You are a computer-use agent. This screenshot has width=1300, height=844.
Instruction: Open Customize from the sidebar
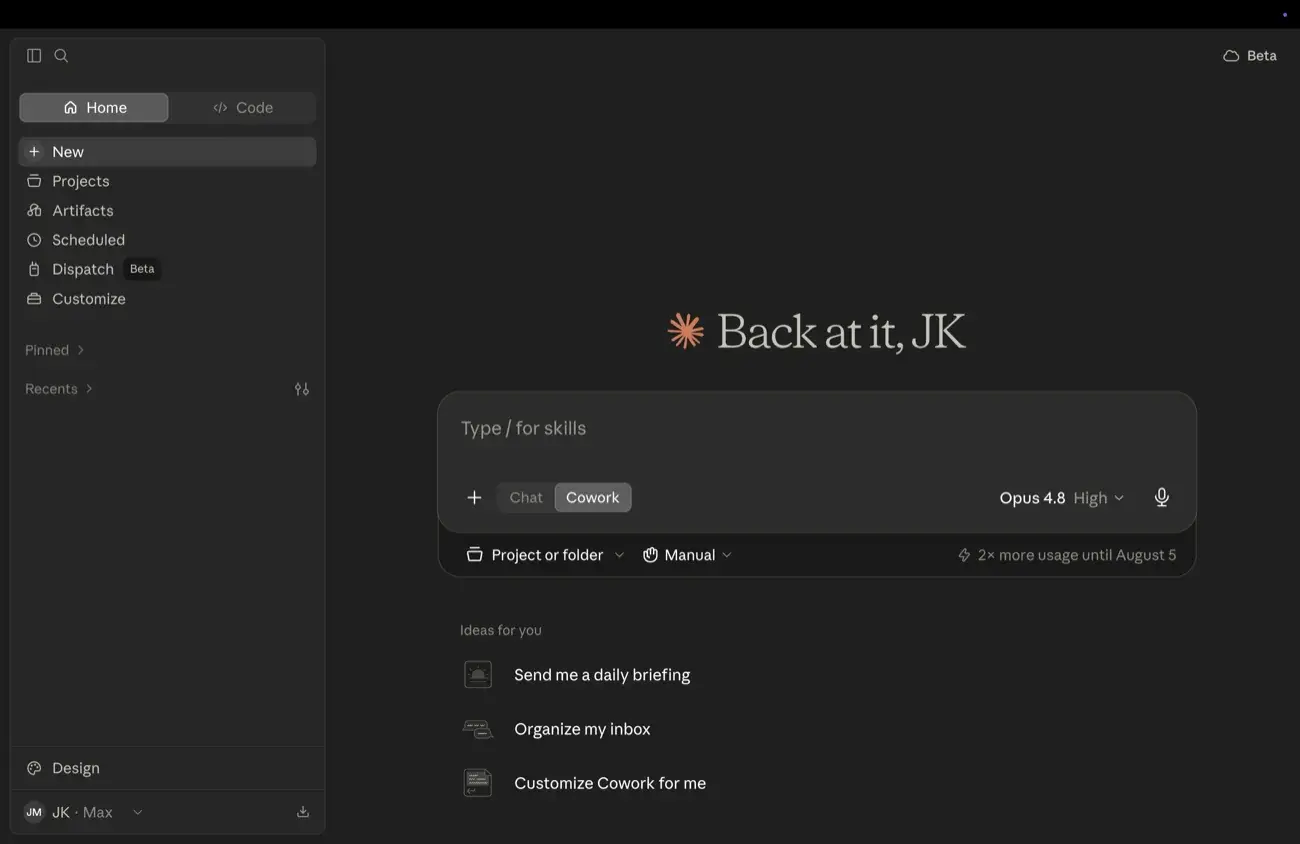click(x=167, y=299)
